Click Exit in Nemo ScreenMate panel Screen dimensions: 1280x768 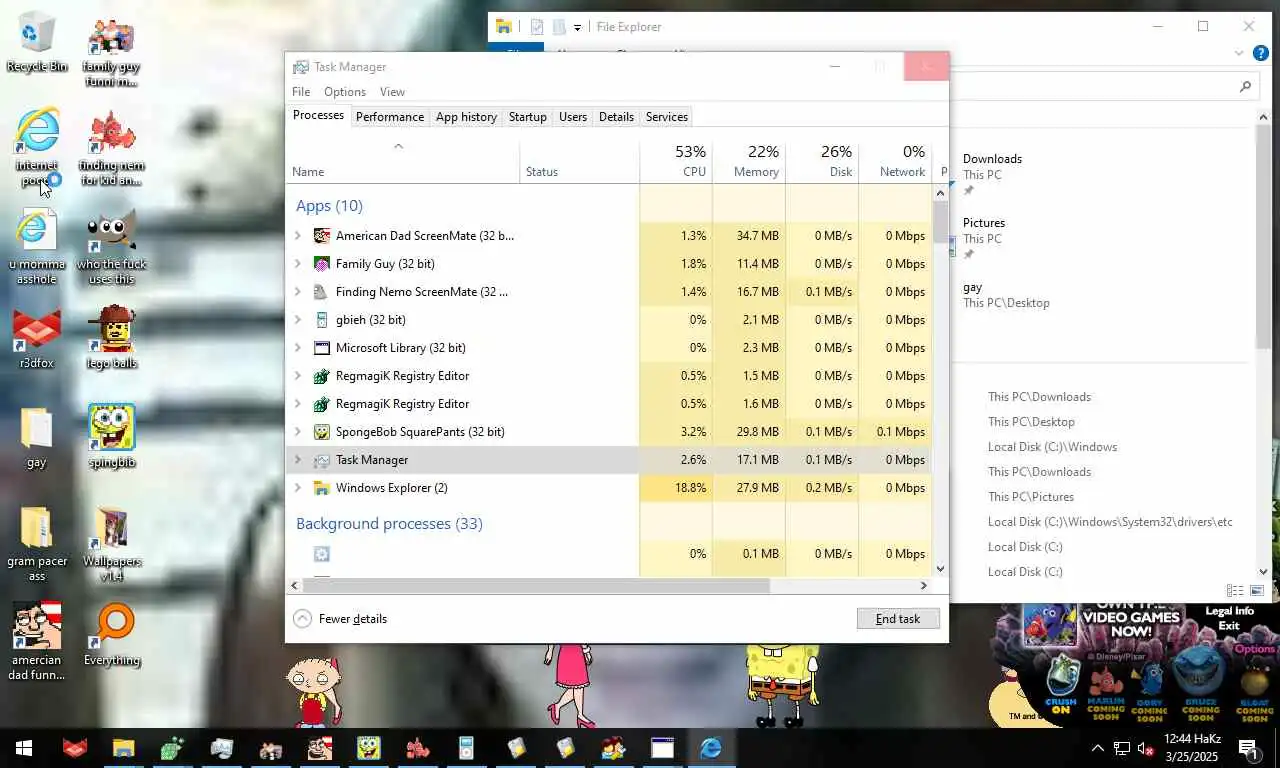(x=1229, y=626)
